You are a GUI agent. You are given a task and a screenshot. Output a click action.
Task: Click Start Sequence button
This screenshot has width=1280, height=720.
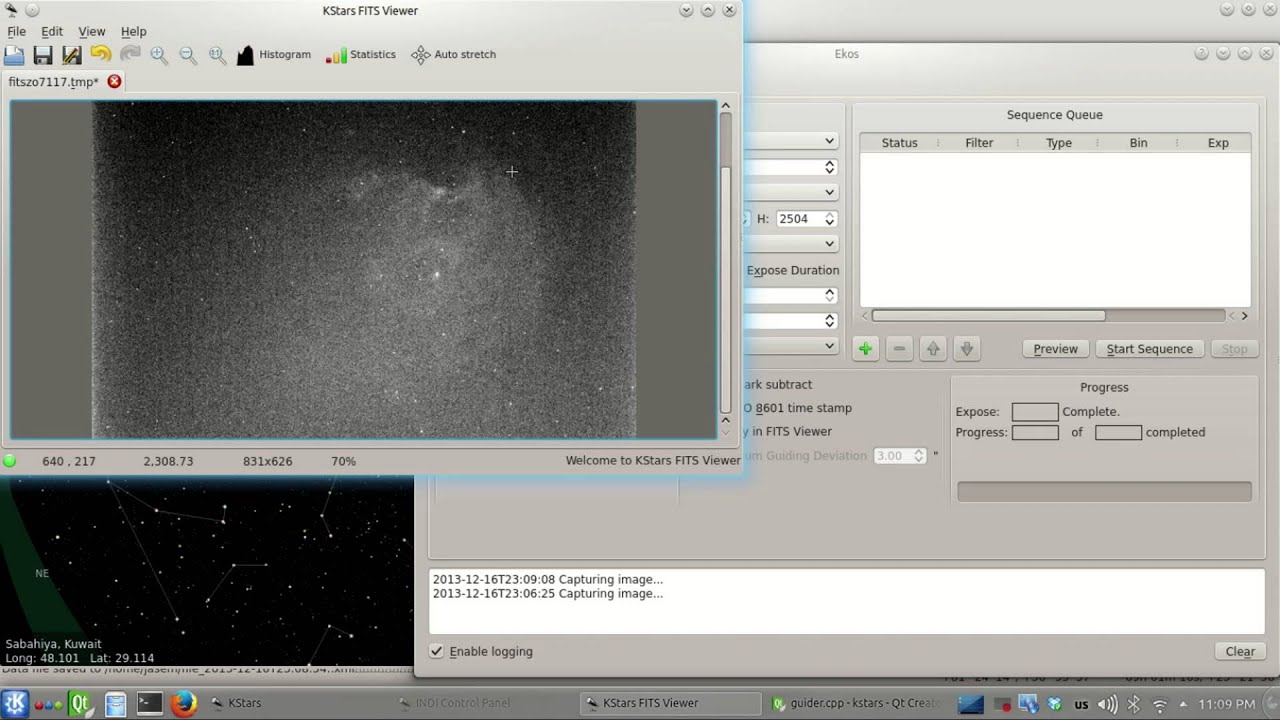click(1149, 349)
